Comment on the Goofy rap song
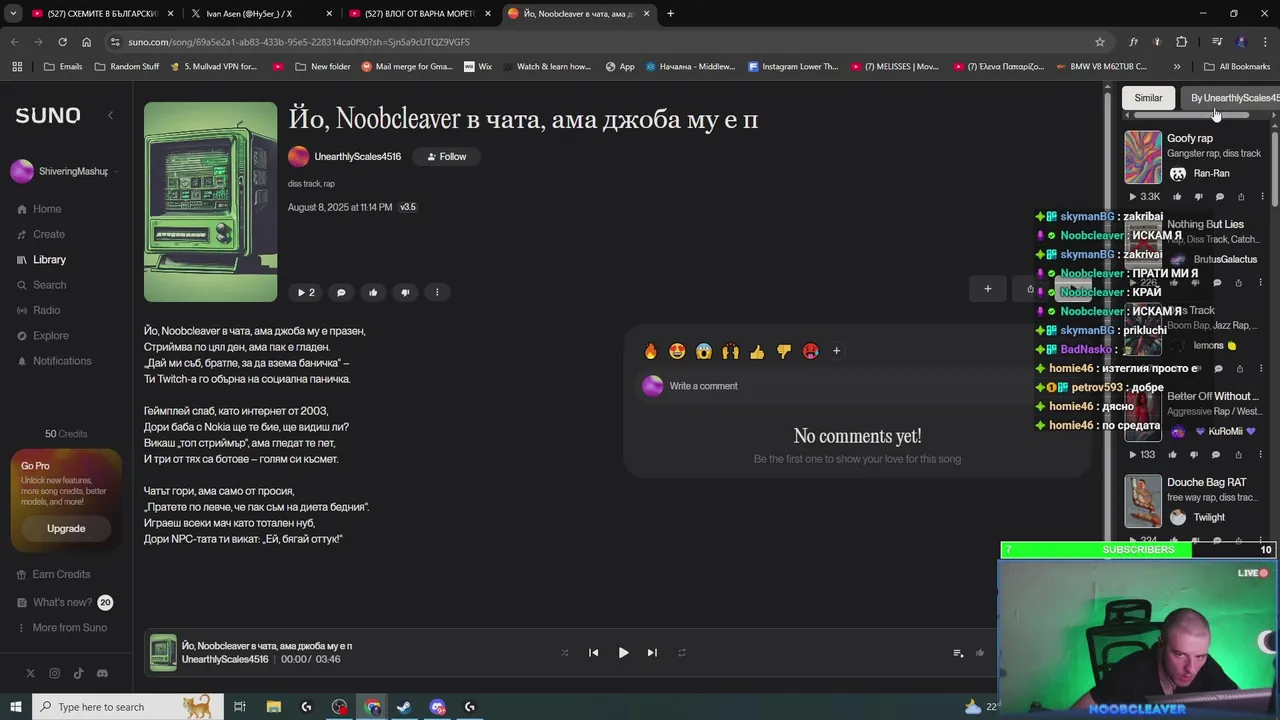The height and width of the screenshot is (720, 1280). [1219, 197]
